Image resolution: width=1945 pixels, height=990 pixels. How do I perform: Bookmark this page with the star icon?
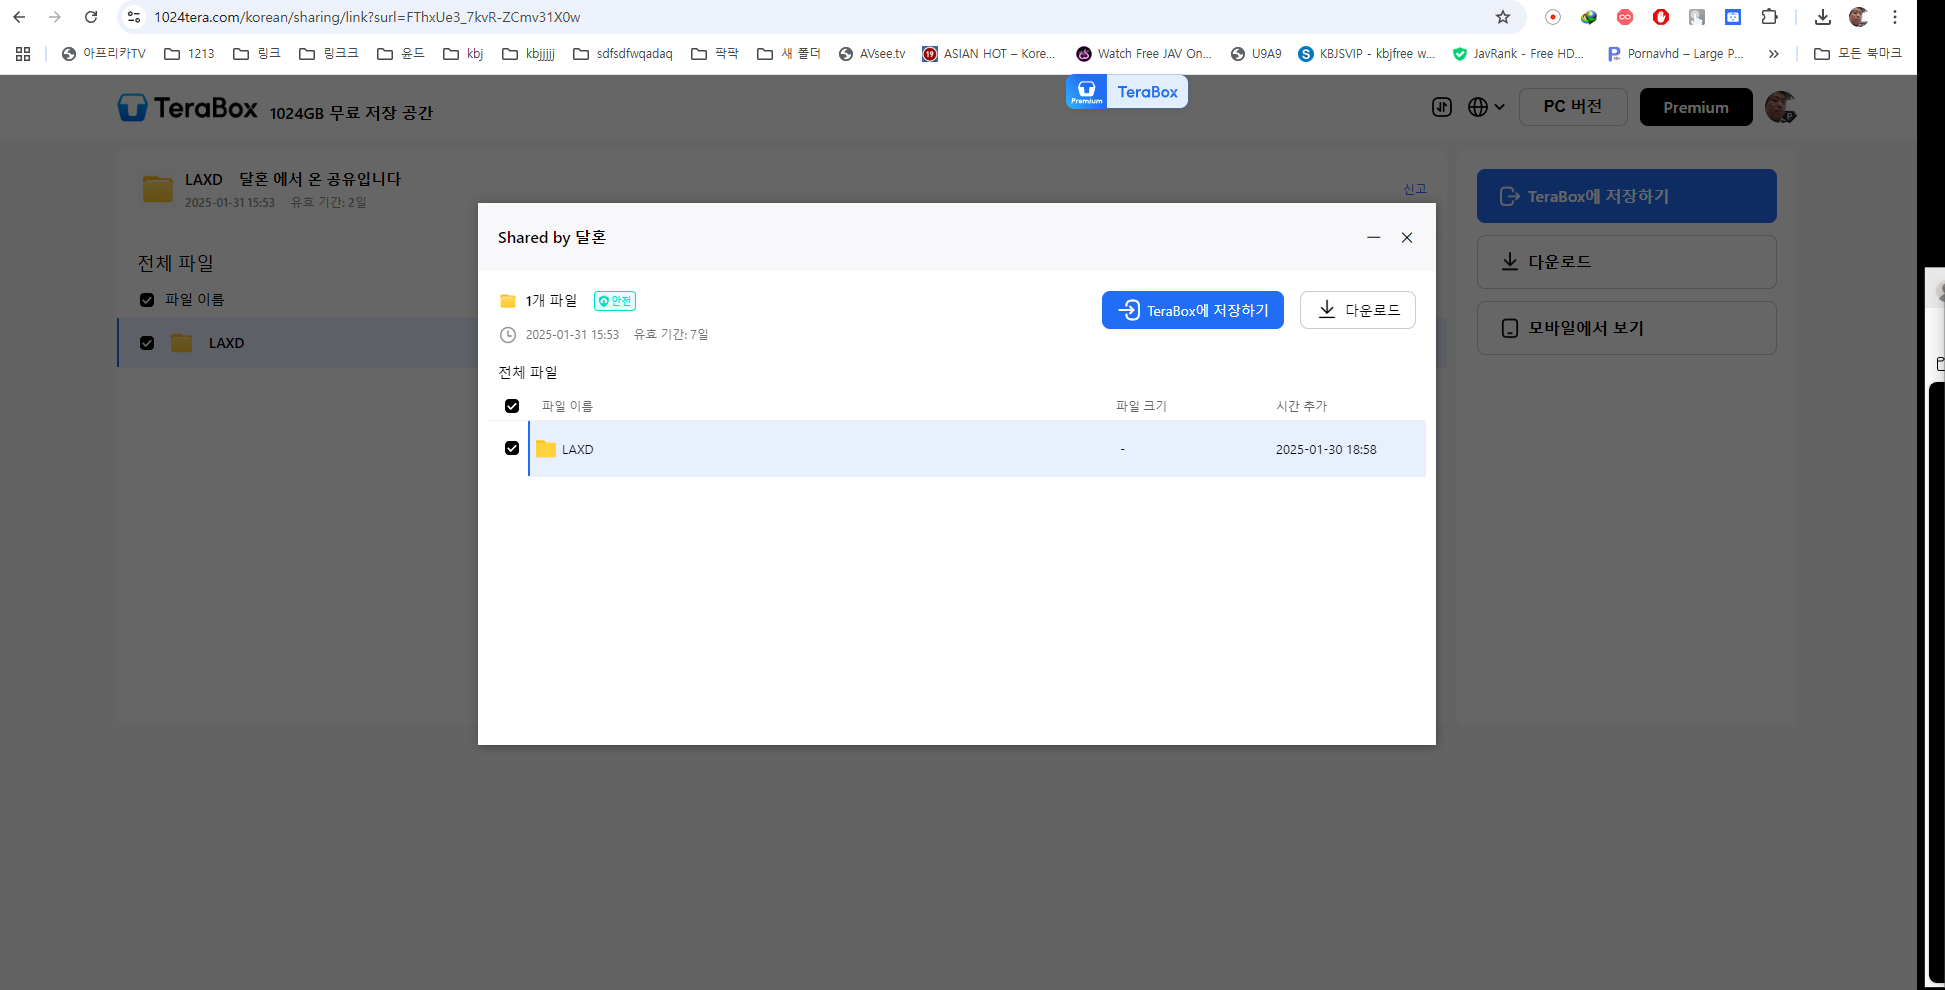click(x=1503, y=17)
